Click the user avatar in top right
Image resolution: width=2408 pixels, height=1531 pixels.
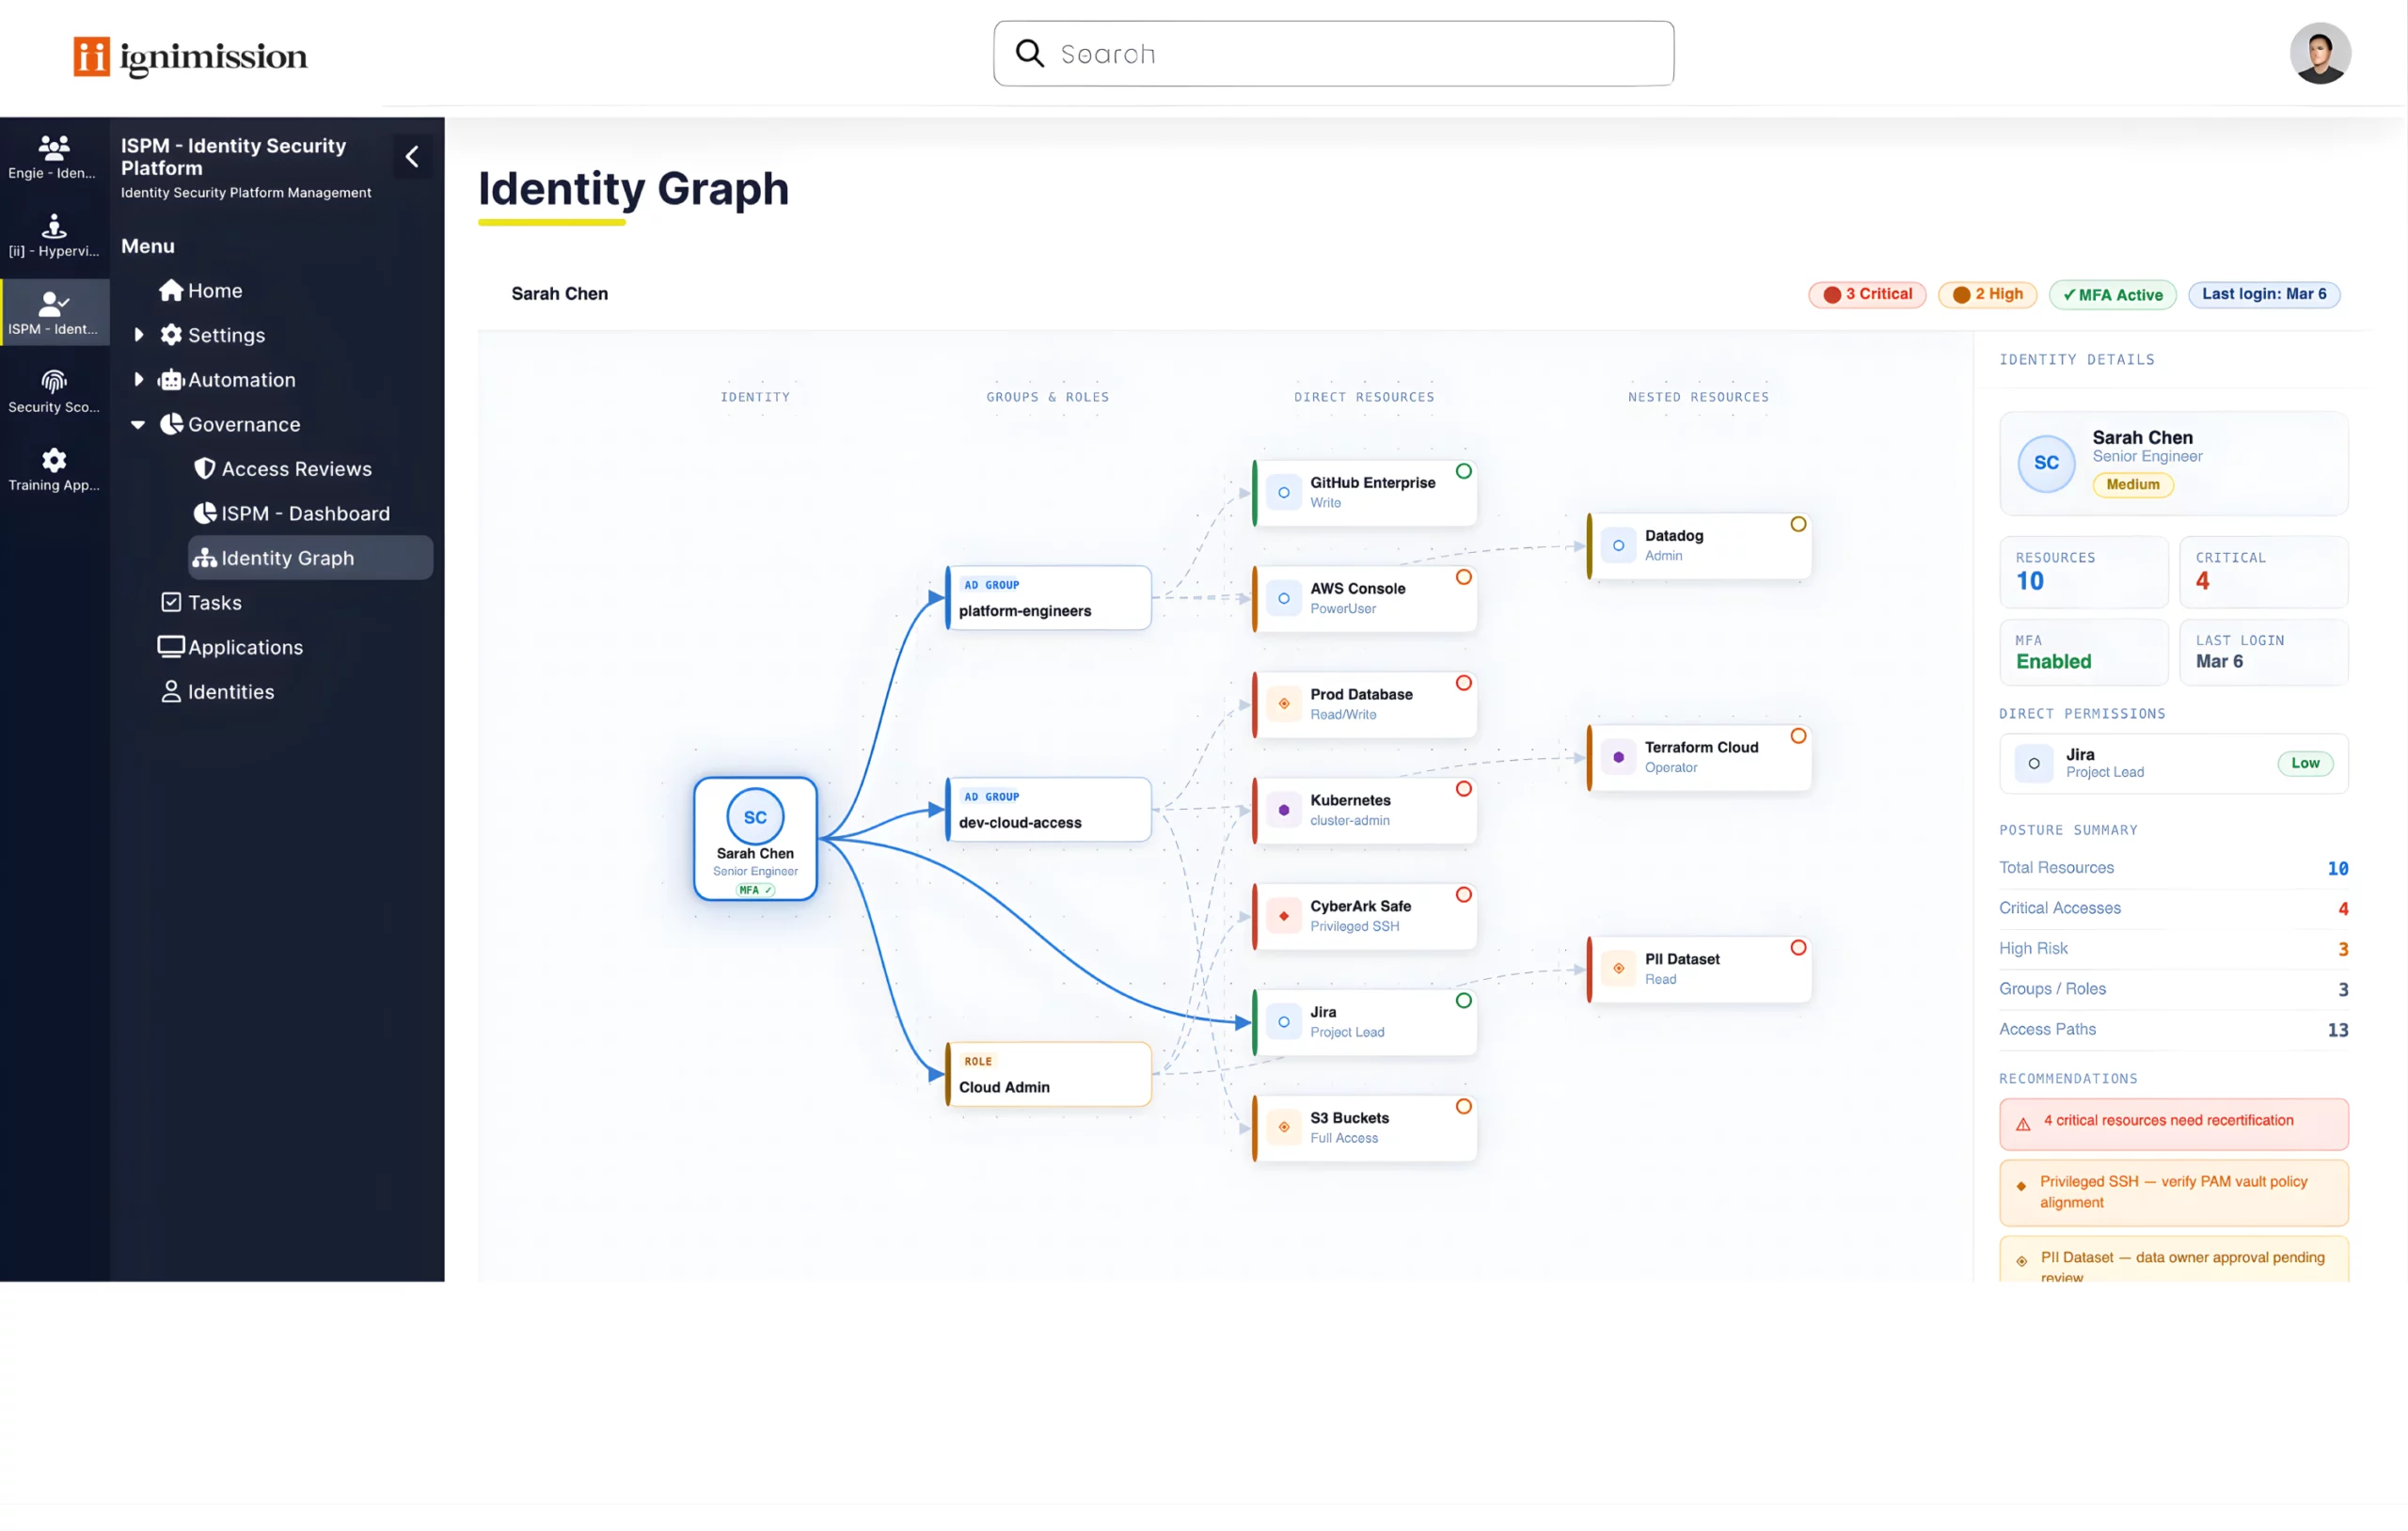[2319, 54]
